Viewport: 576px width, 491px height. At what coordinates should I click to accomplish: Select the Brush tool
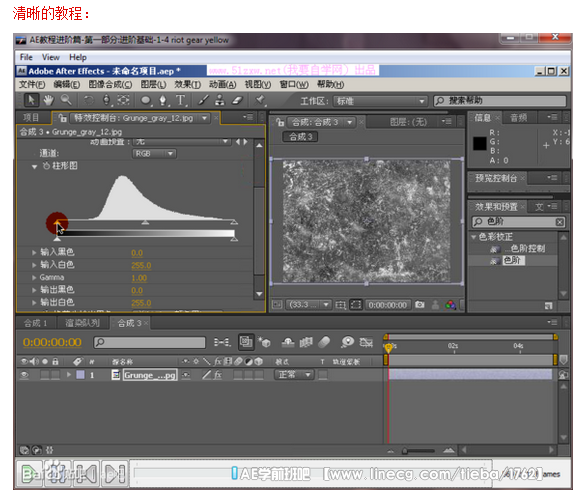click(203, 100)
